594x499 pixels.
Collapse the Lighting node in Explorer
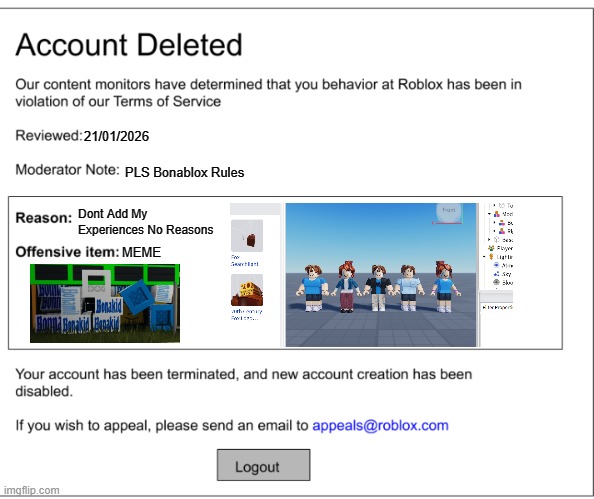click(x=484, y=257)
